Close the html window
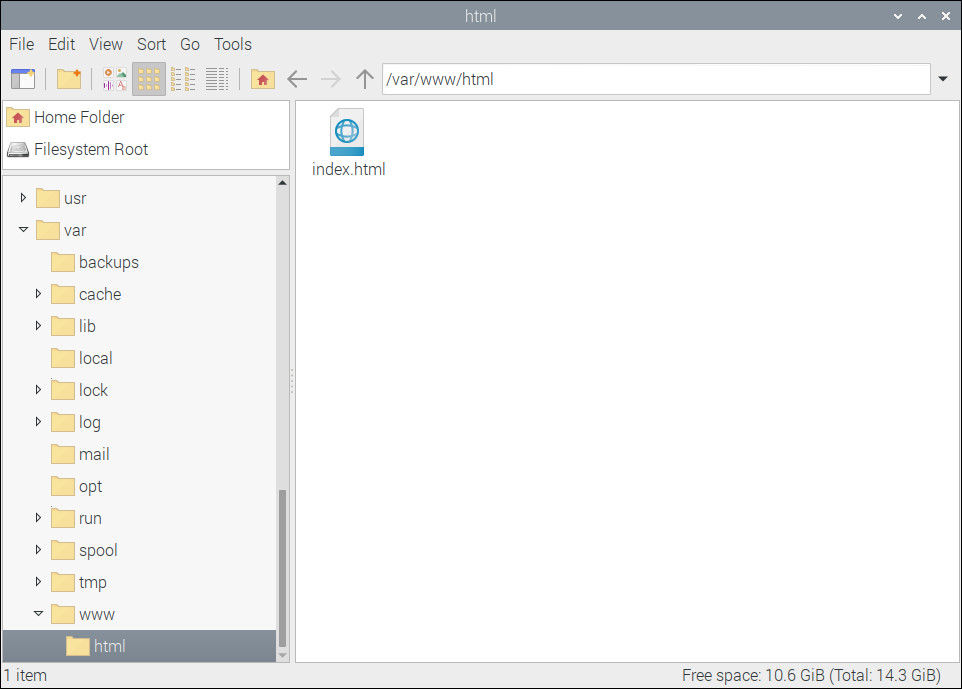This screenshot has width=962, height=689. point(945,16)
